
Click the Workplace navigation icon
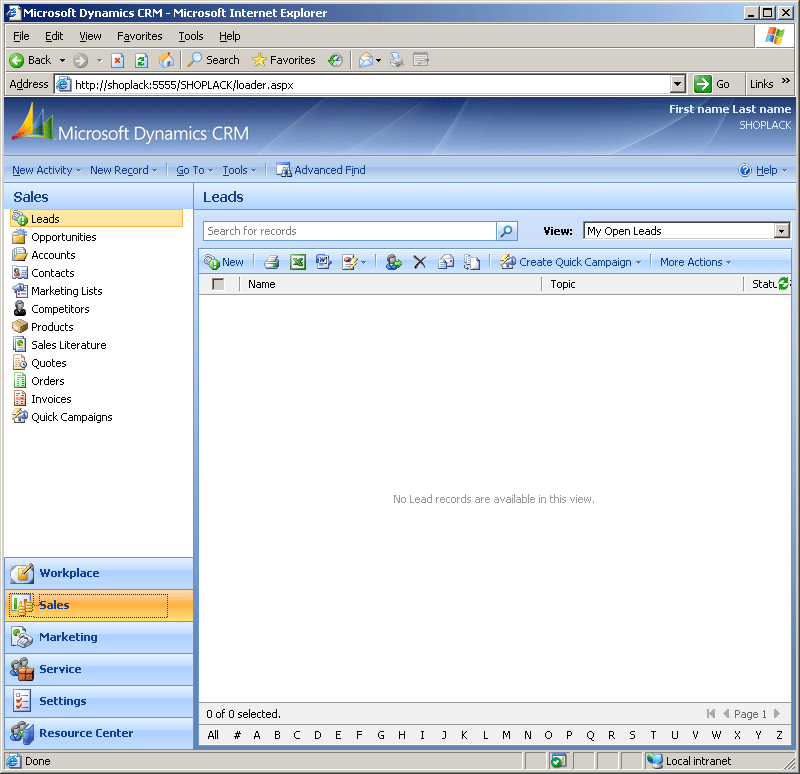(22, 573)
